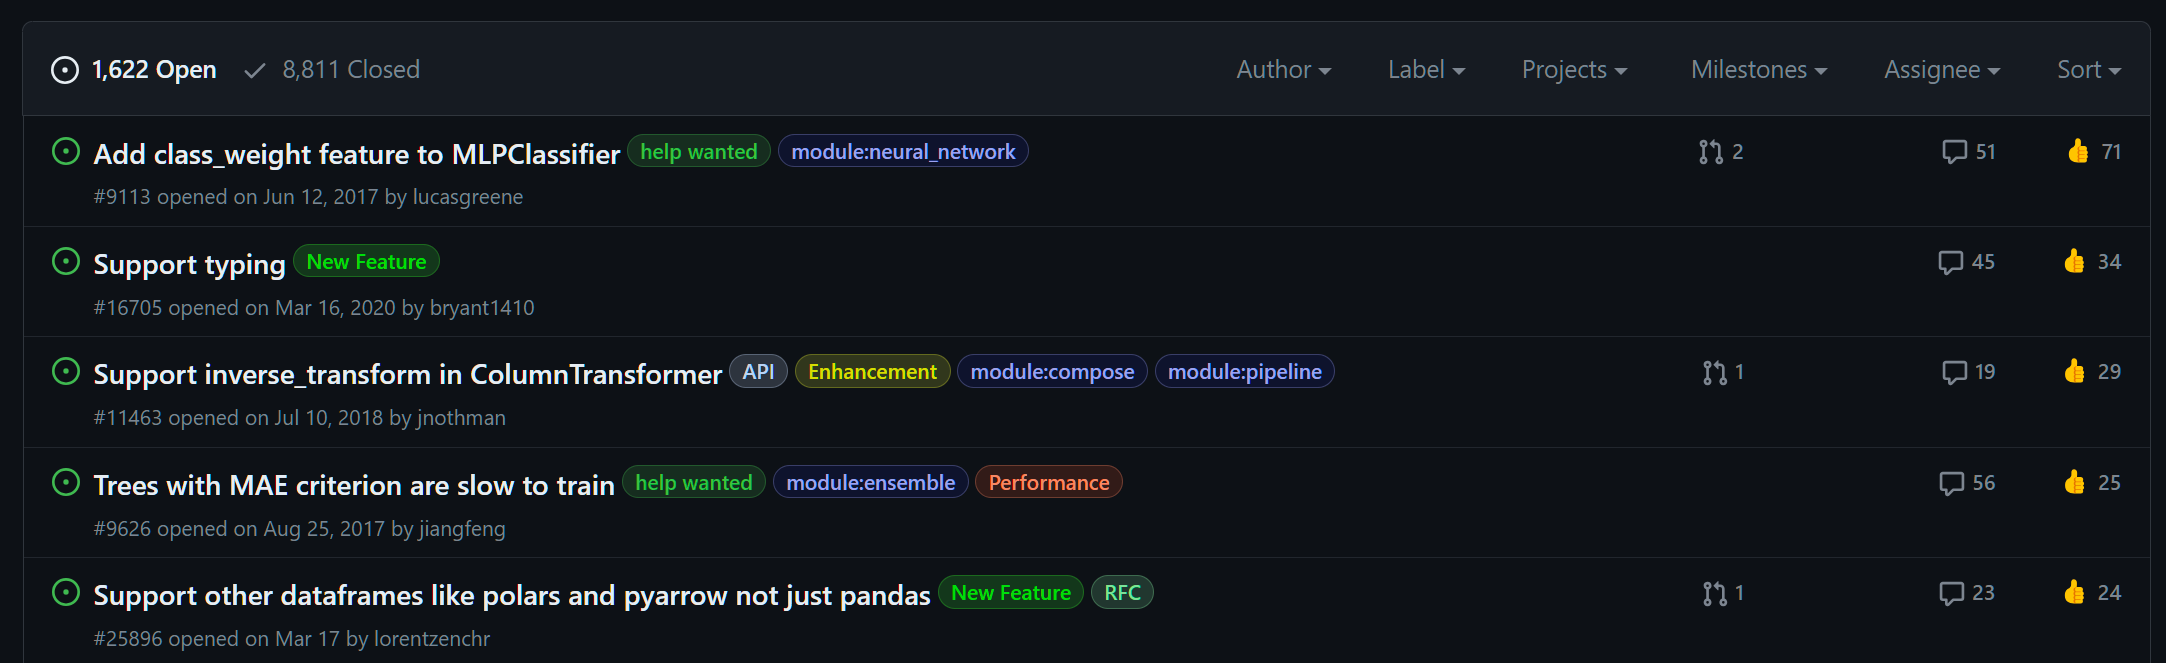Click the open issue icon beside MLPClassifier issue
Screen dimensions: 2166x663
click(66, 150)
